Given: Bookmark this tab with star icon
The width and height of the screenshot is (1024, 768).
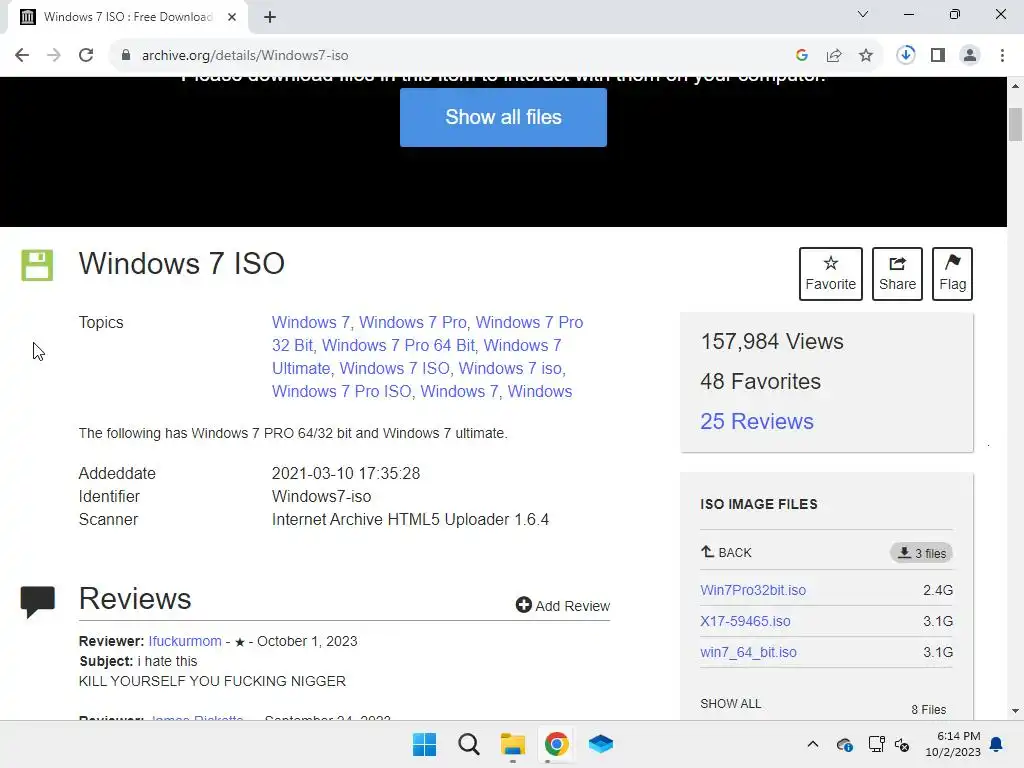Looking at the screenshot, I should pyautogui.click(x=866, y=56).
